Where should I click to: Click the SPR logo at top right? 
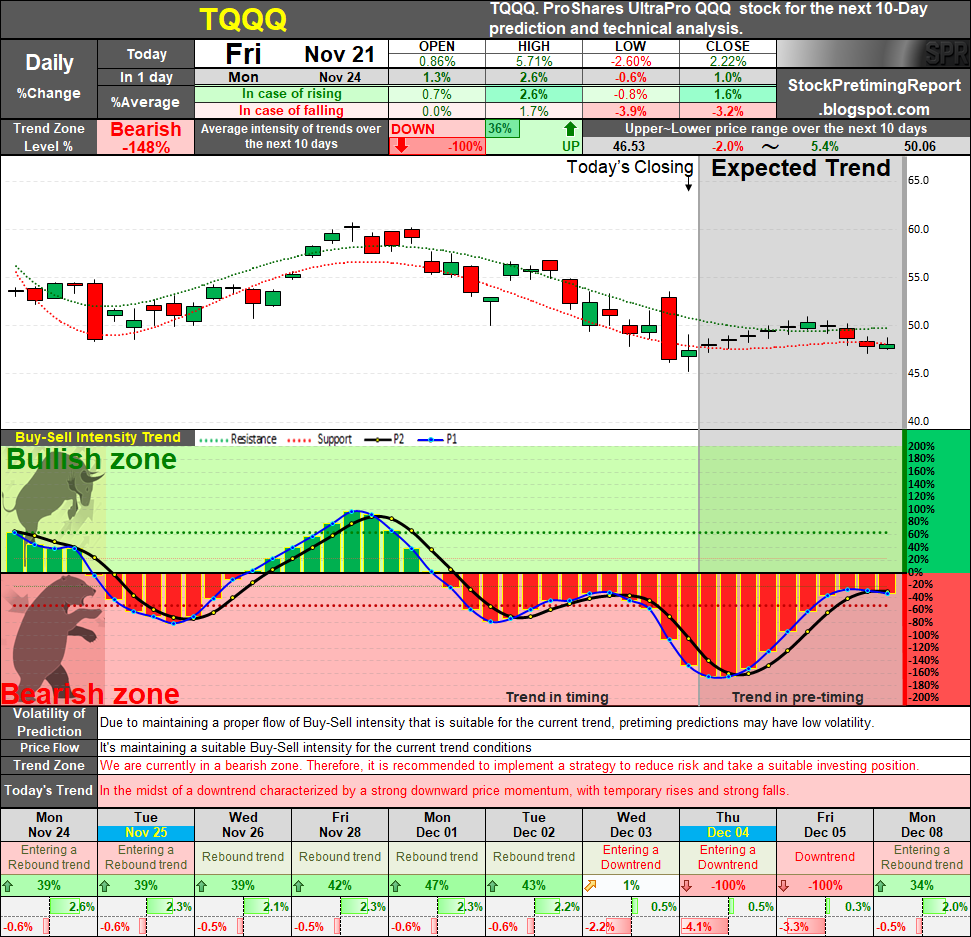tap(945, 54)
